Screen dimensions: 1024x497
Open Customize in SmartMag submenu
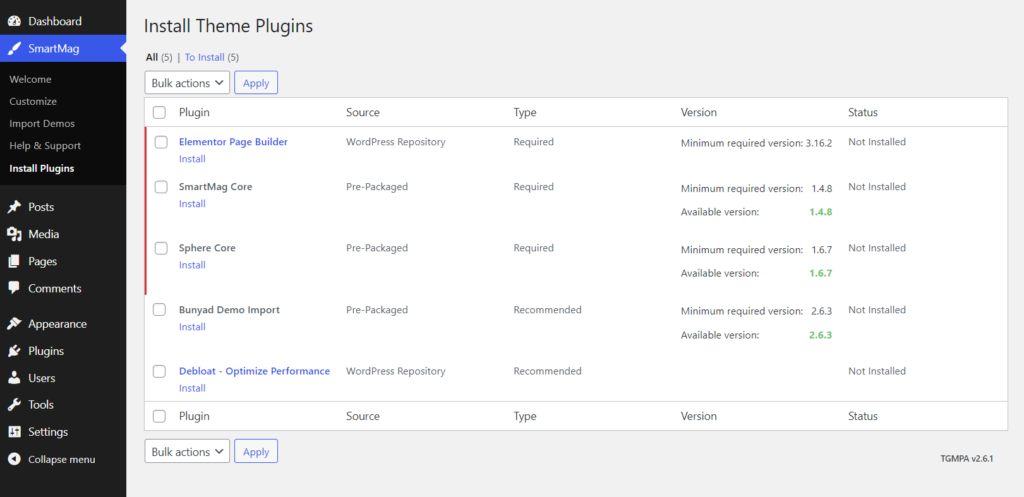tap(33, 102)
